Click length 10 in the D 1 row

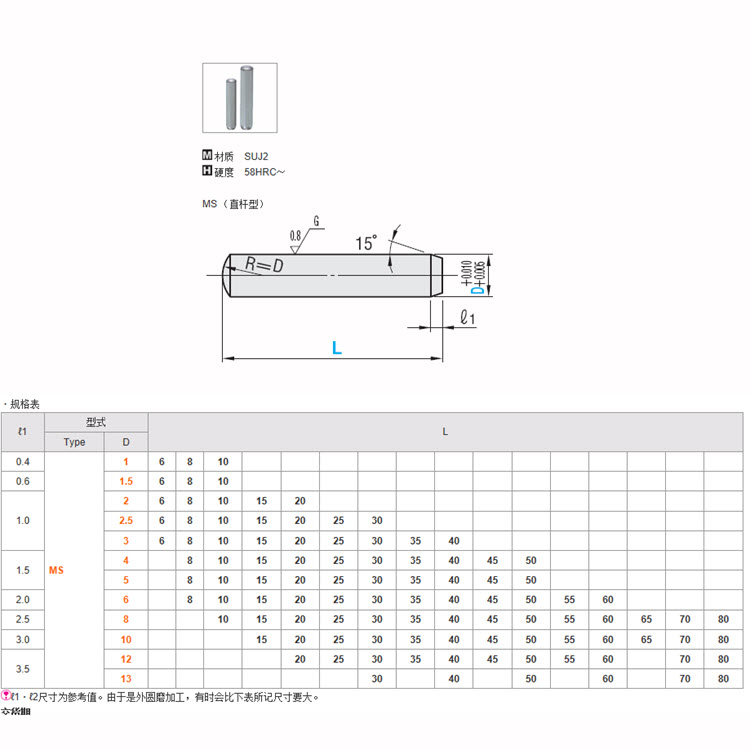point(223,462)
